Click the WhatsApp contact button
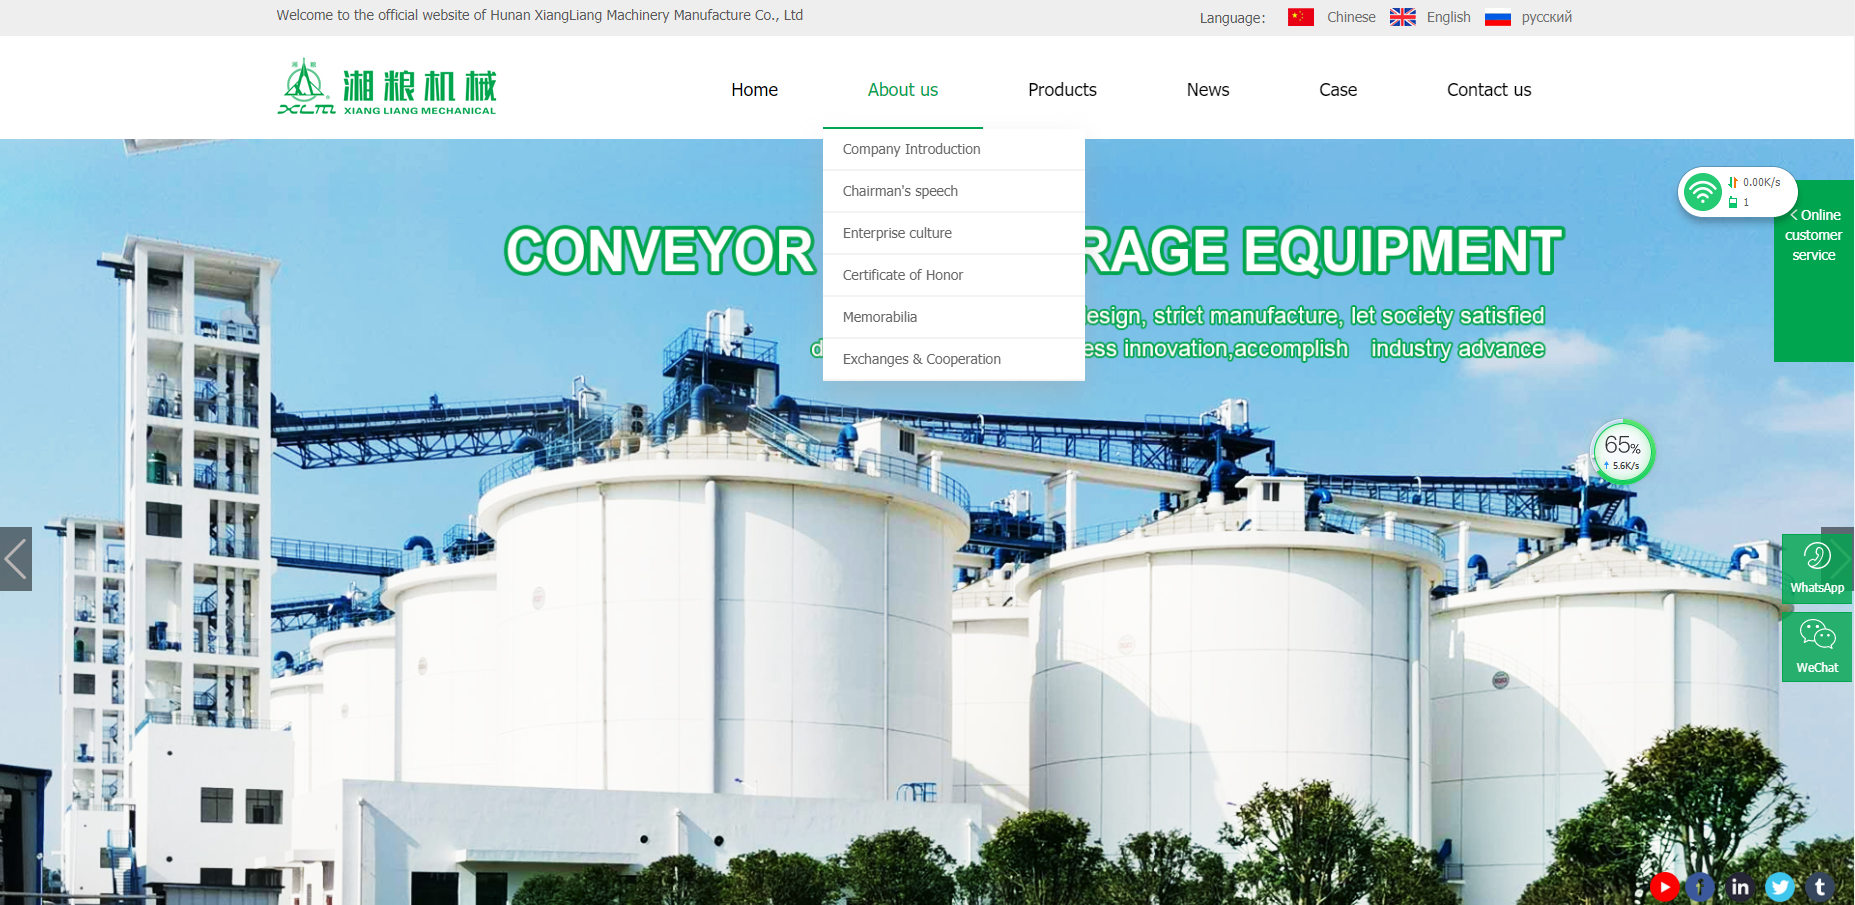 pyautogui.click(x=1817, y=568)
